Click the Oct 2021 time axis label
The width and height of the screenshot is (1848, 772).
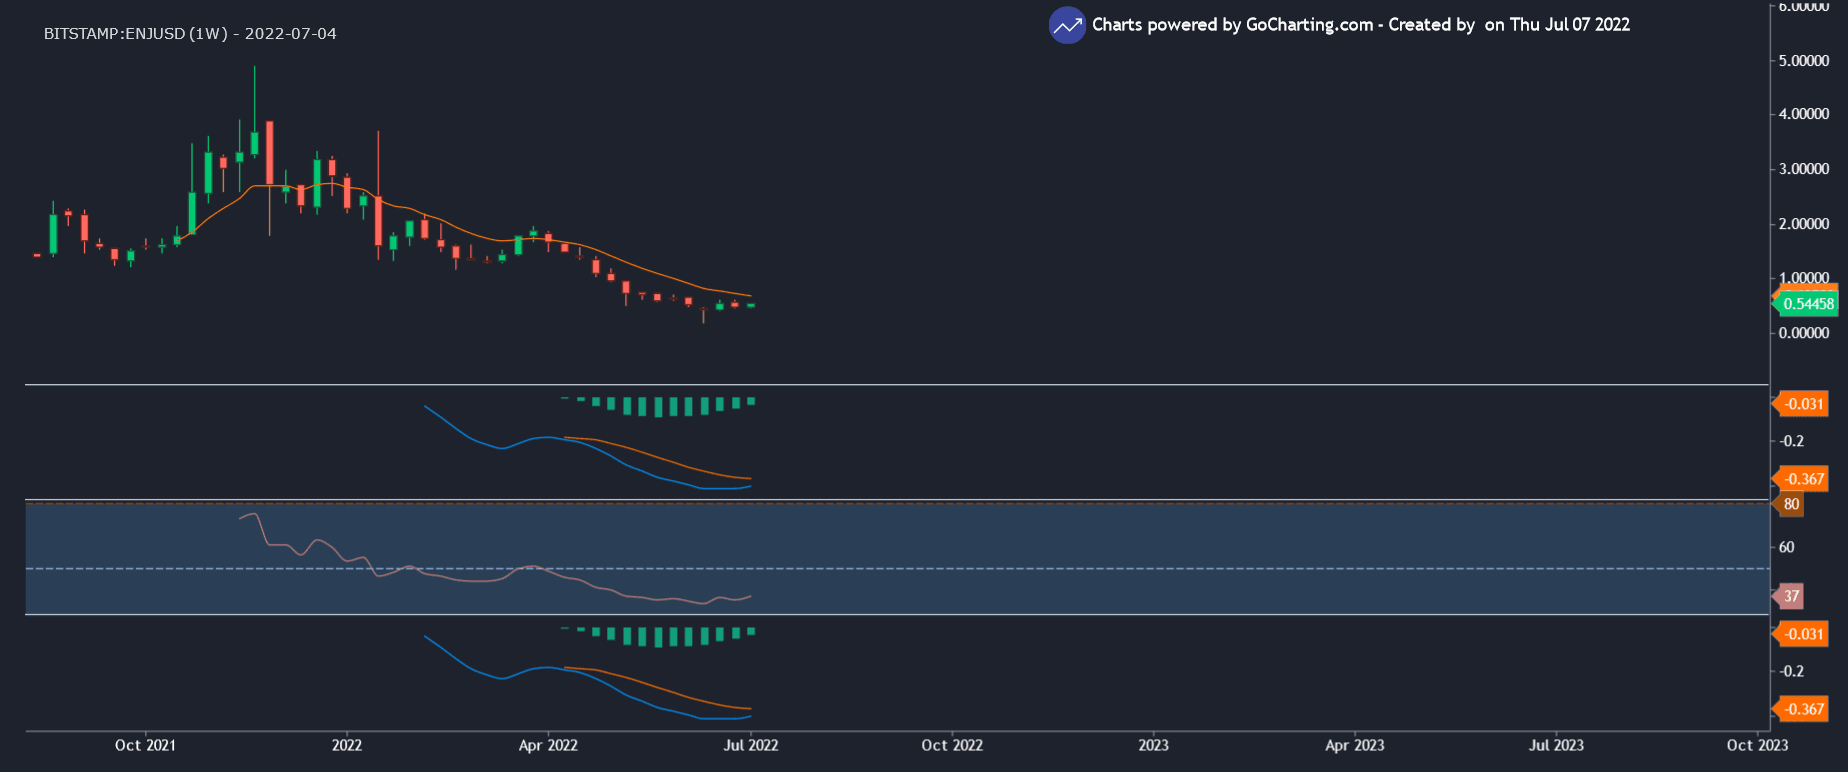point(145,745)
